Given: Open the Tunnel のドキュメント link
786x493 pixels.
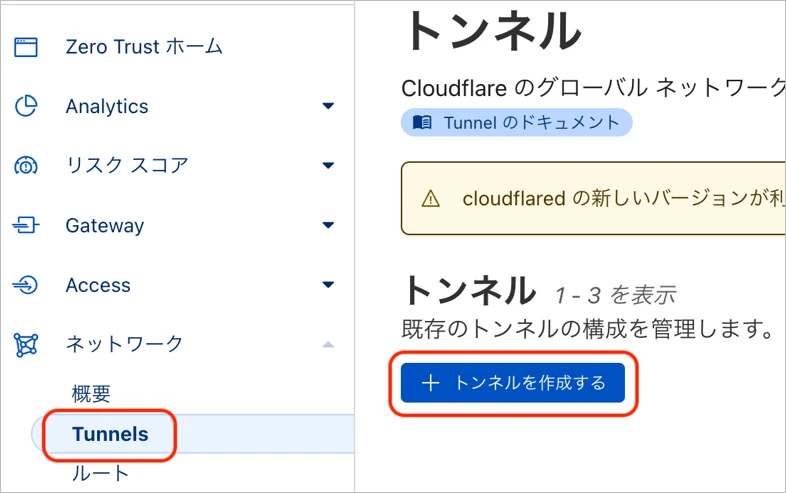Looking at the screenshot, I should [x=530, y=122].
